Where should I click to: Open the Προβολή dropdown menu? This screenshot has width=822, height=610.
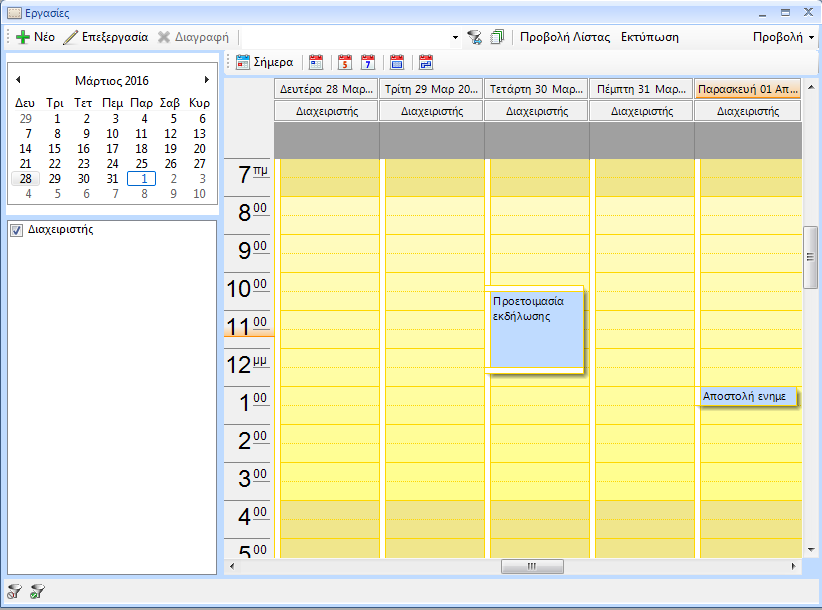tap(782, 37)
